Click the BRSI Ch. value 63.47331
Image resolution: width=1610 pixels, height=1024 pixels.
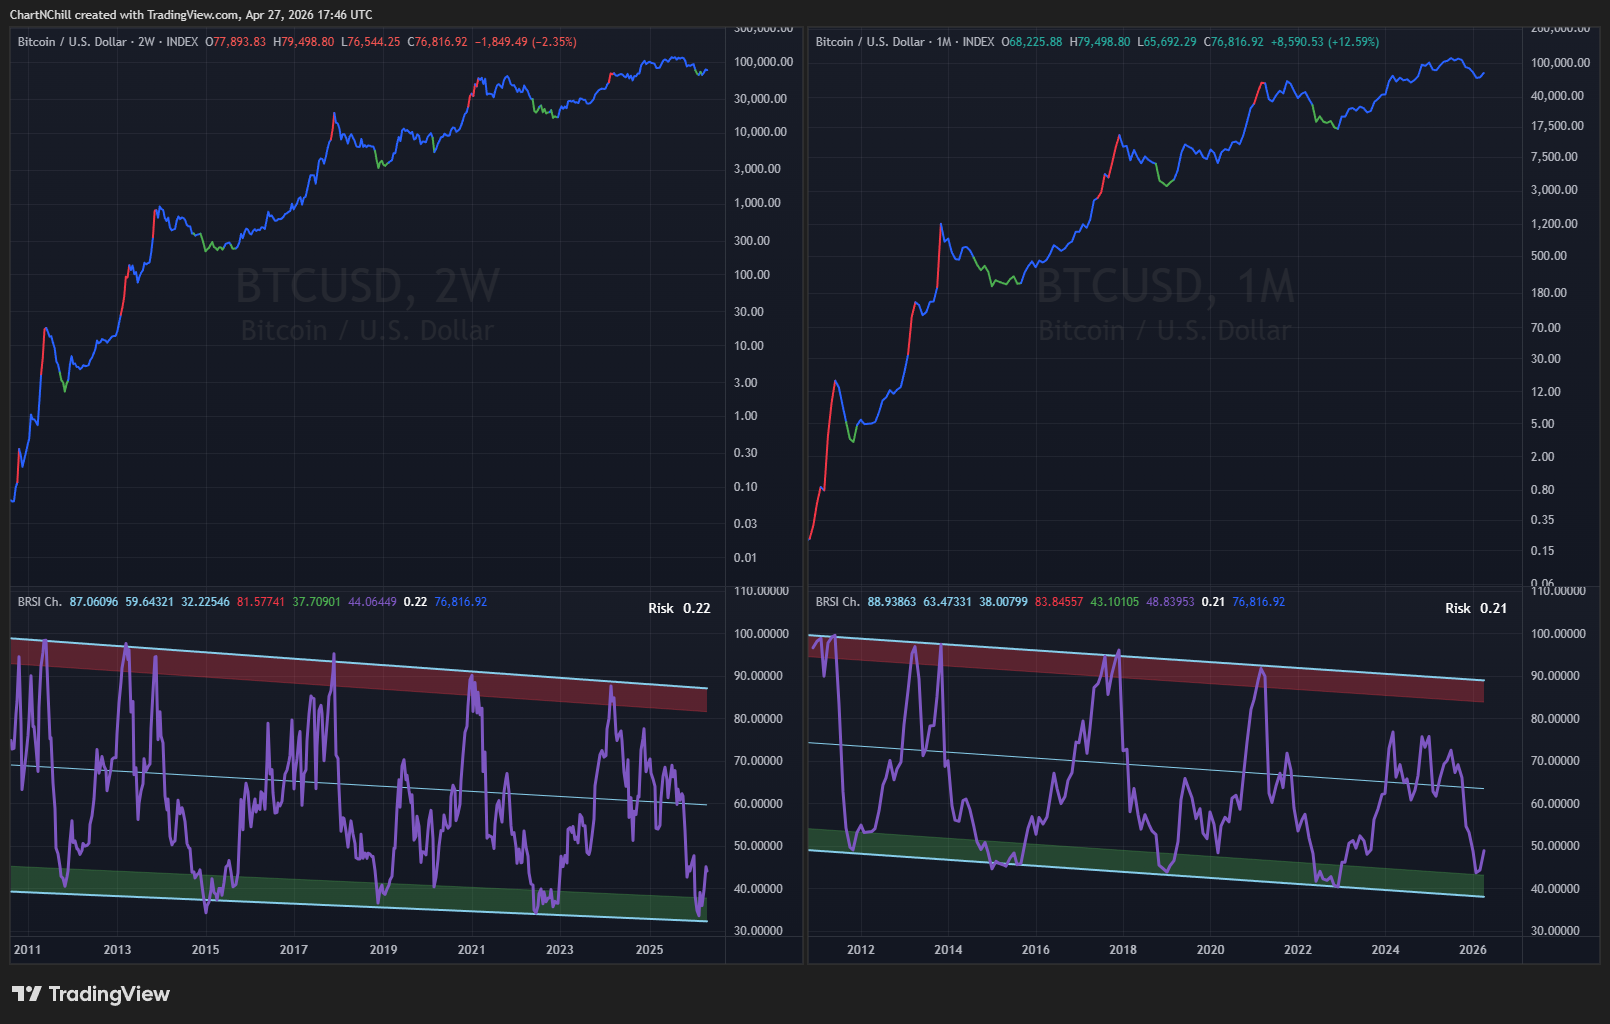point(947,602)
